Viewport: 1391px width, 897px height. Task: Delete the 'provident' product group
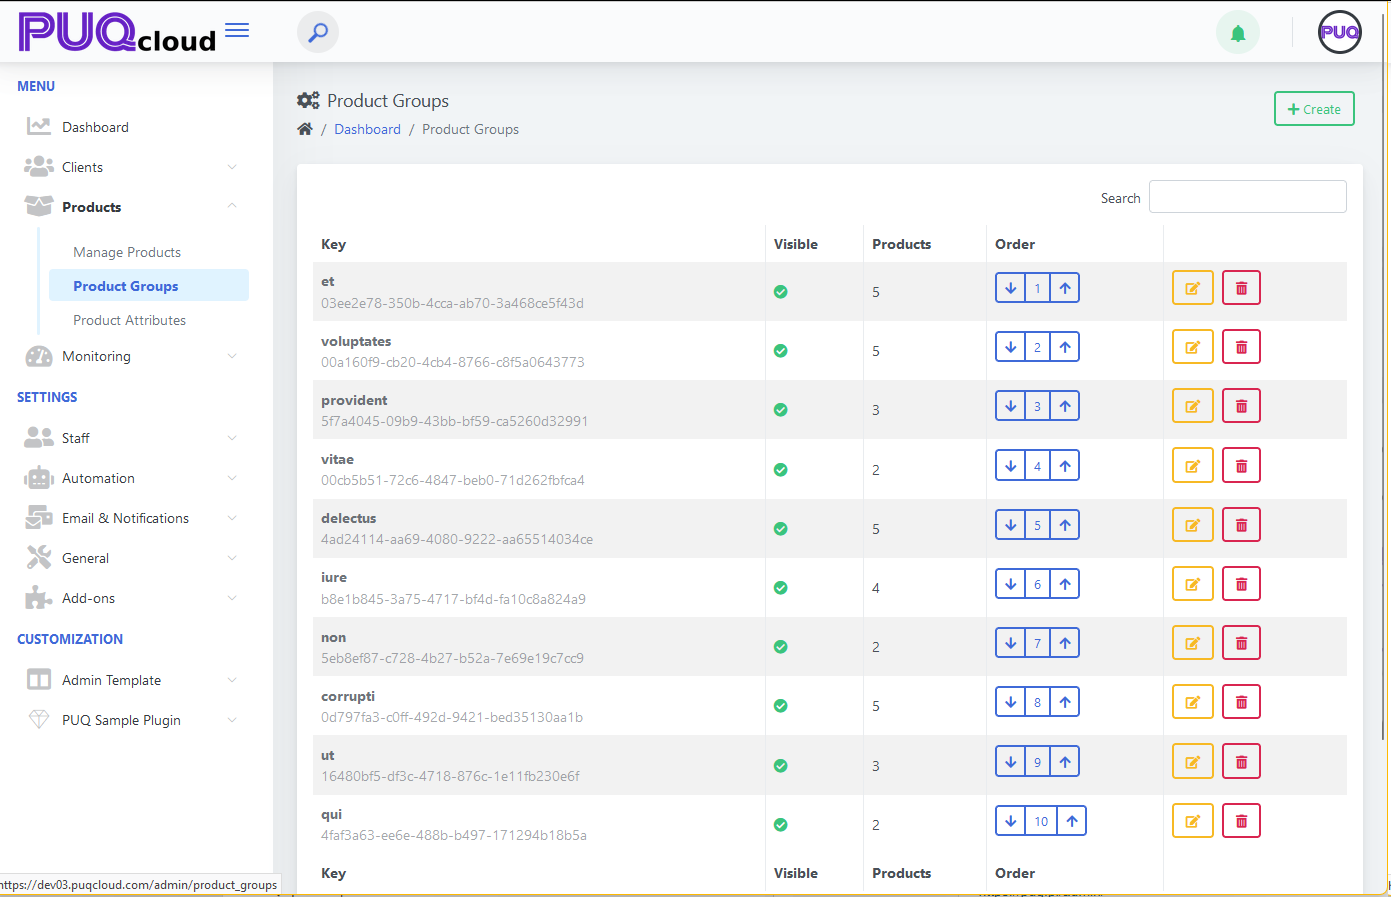(1241, 406)
